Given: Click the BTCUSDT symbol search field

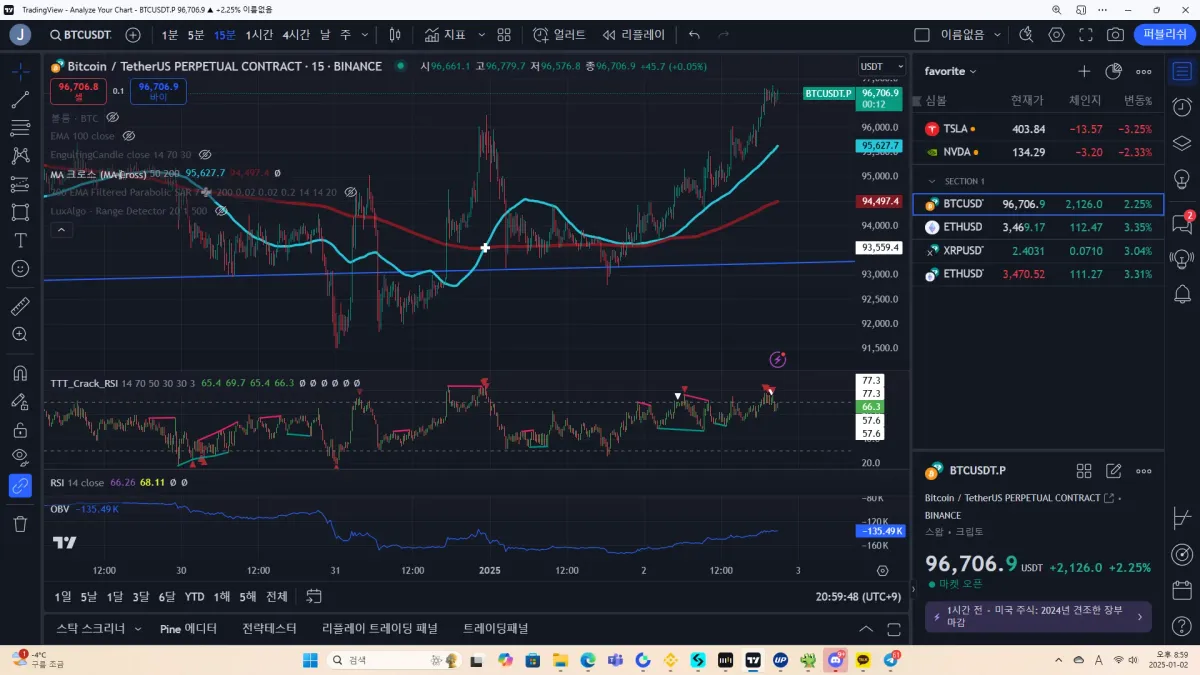Looking at the screenshot, I should tap(82, 34).
